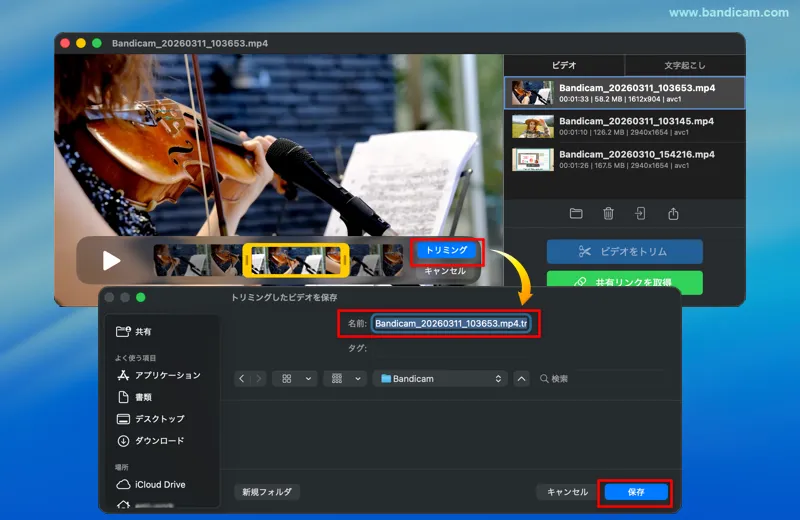Switch to the ビデオ tab
Screen dimensions: 800x520
click(x=564, y=65)
